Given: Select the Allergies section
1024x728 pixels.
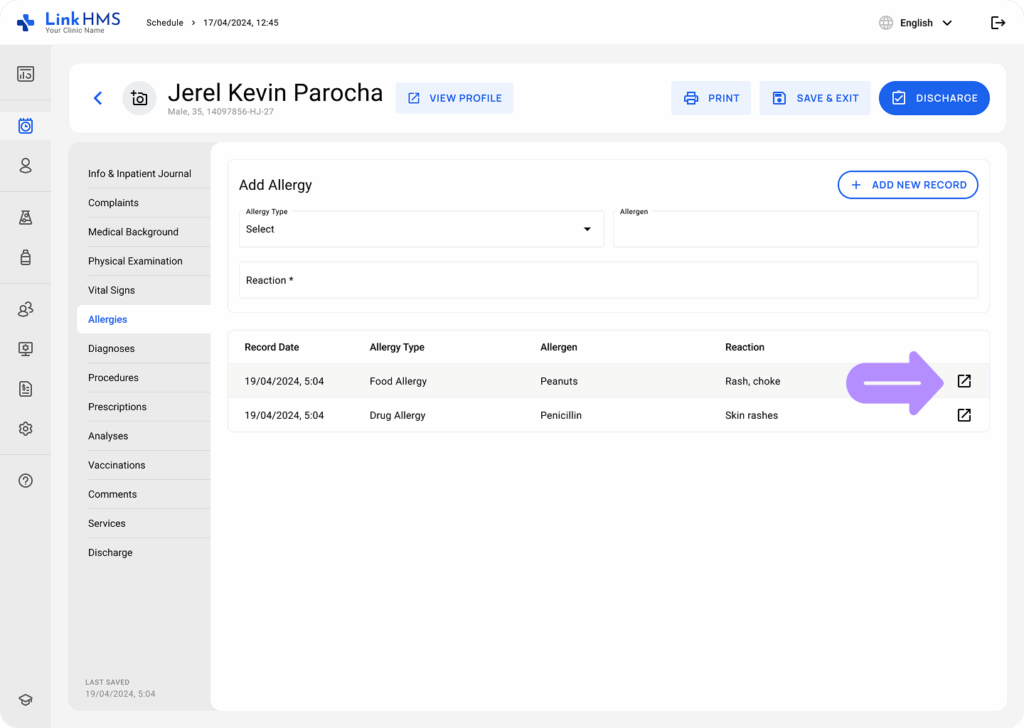Looking at the screenshot, I should [x=144, y=319].
